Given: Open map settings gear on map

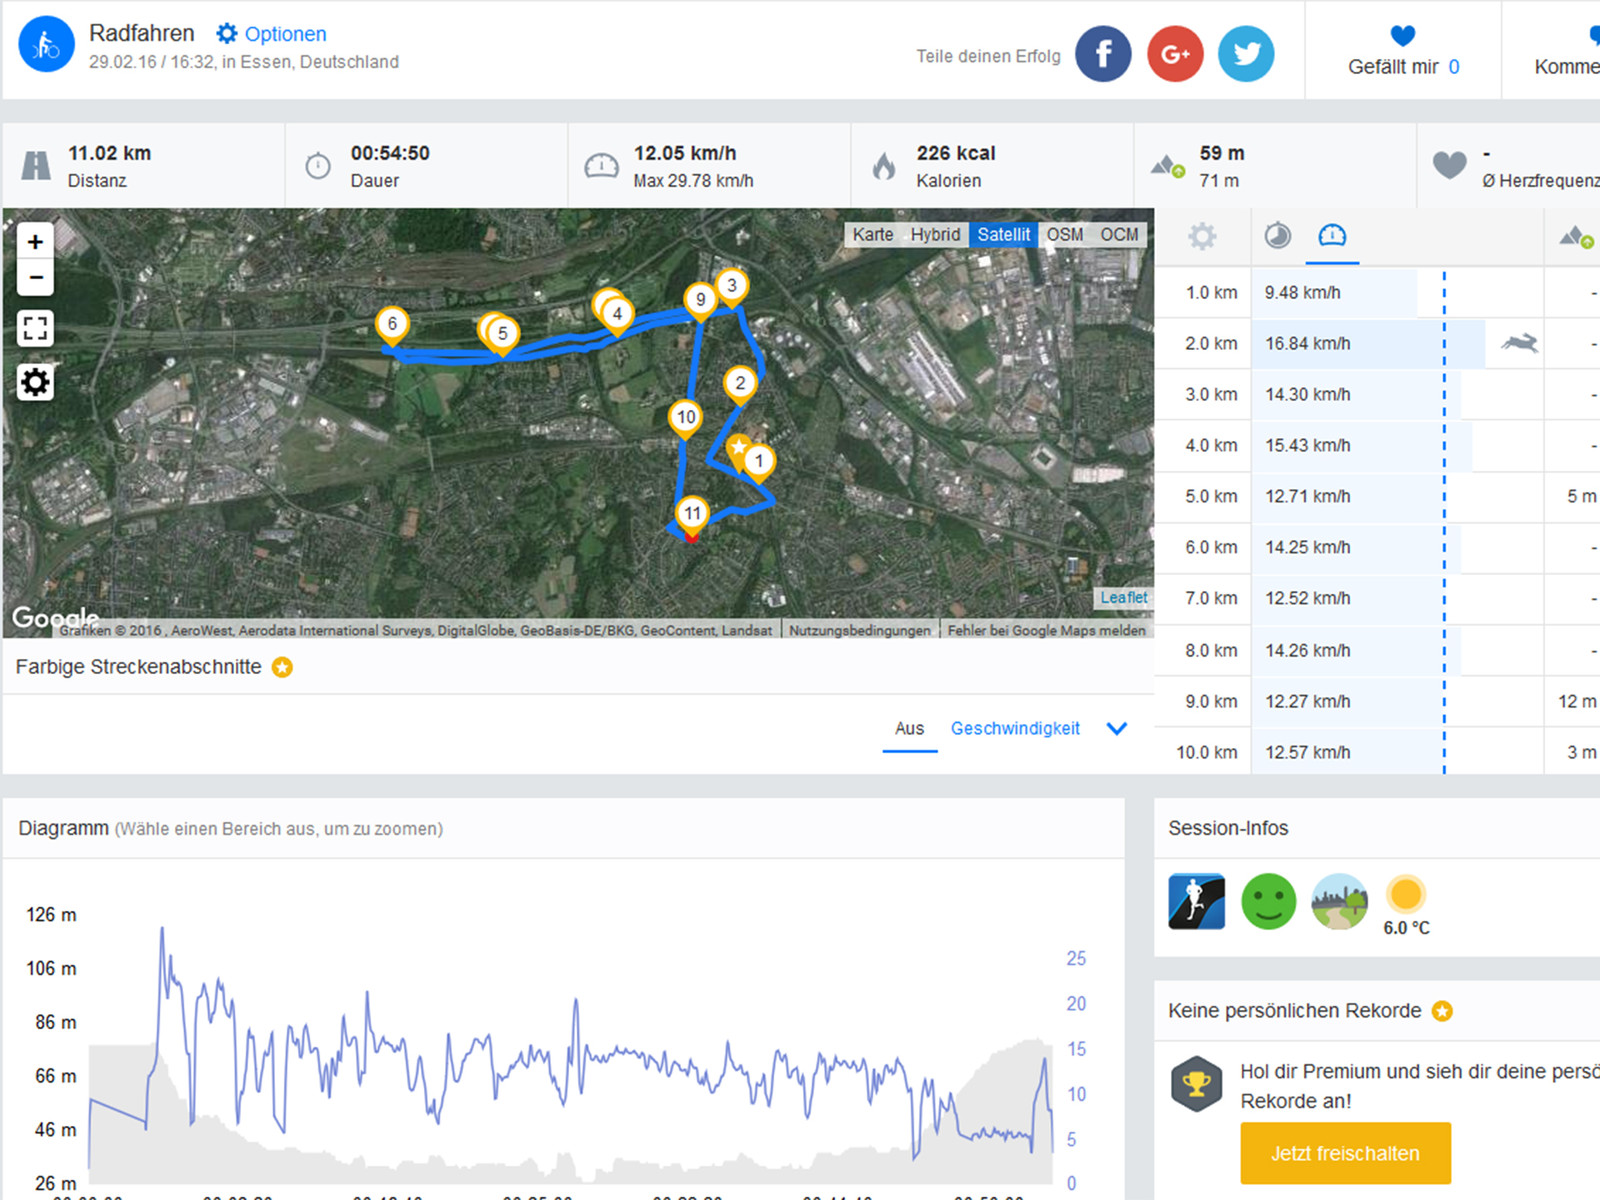Looking at the screenshot, I should [35, 382].
